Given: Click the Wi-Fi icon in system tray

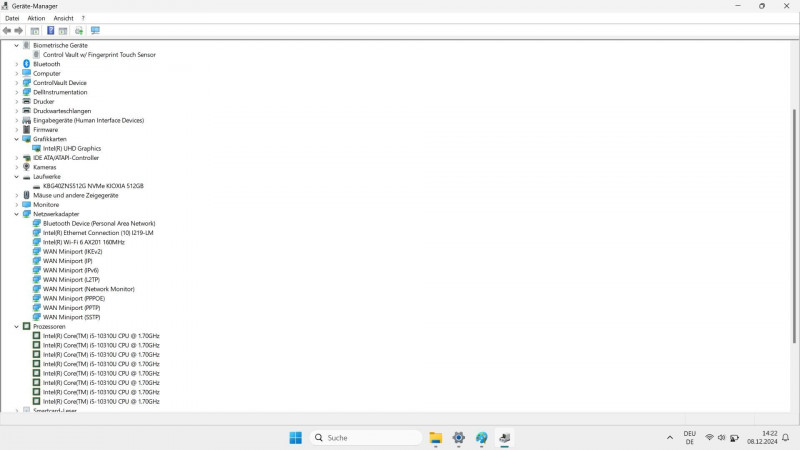Looking at the screenshot, I should pyautogui.click(x=709, y=438).
